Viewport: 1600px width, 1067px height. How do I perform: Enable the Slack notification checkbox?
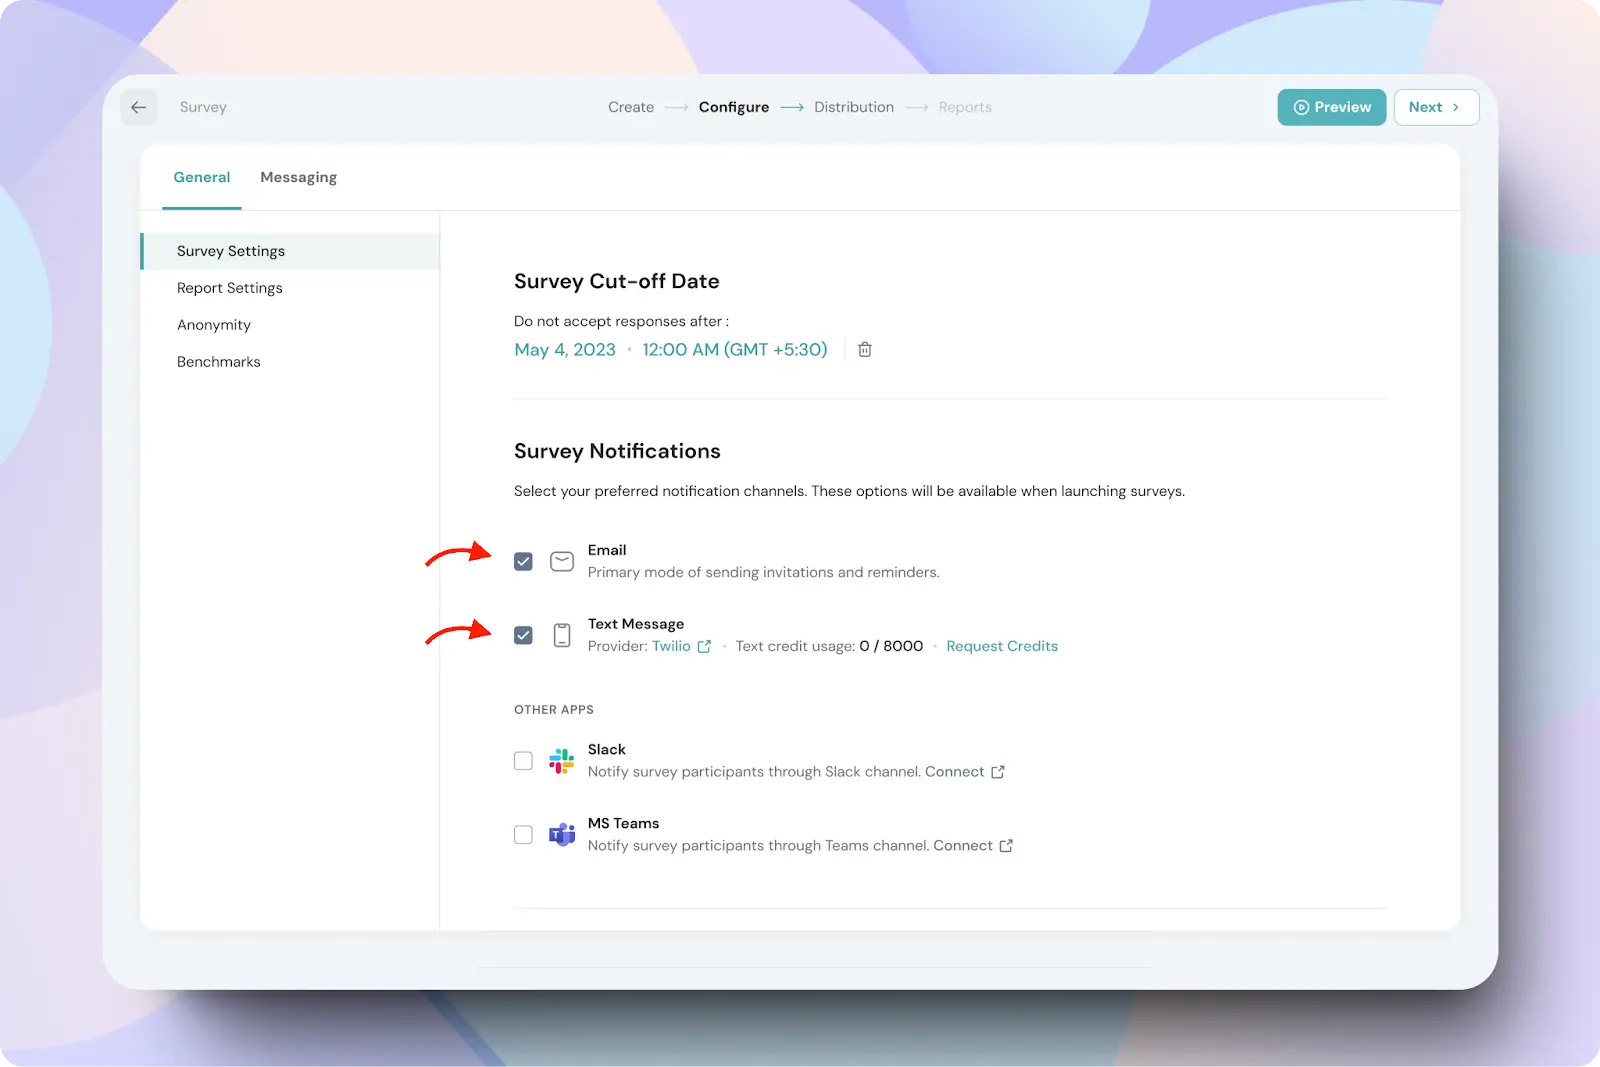click(523, 761)
